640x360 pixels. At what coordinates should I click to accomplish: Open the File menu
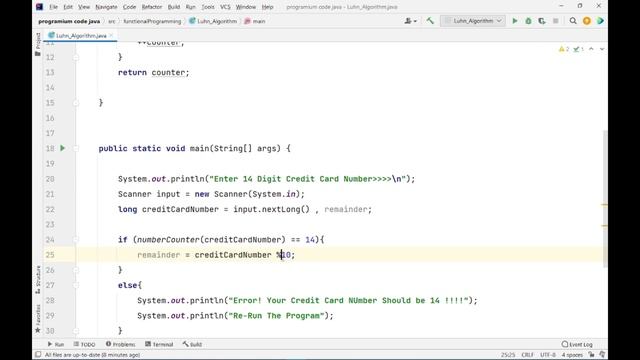53,7
